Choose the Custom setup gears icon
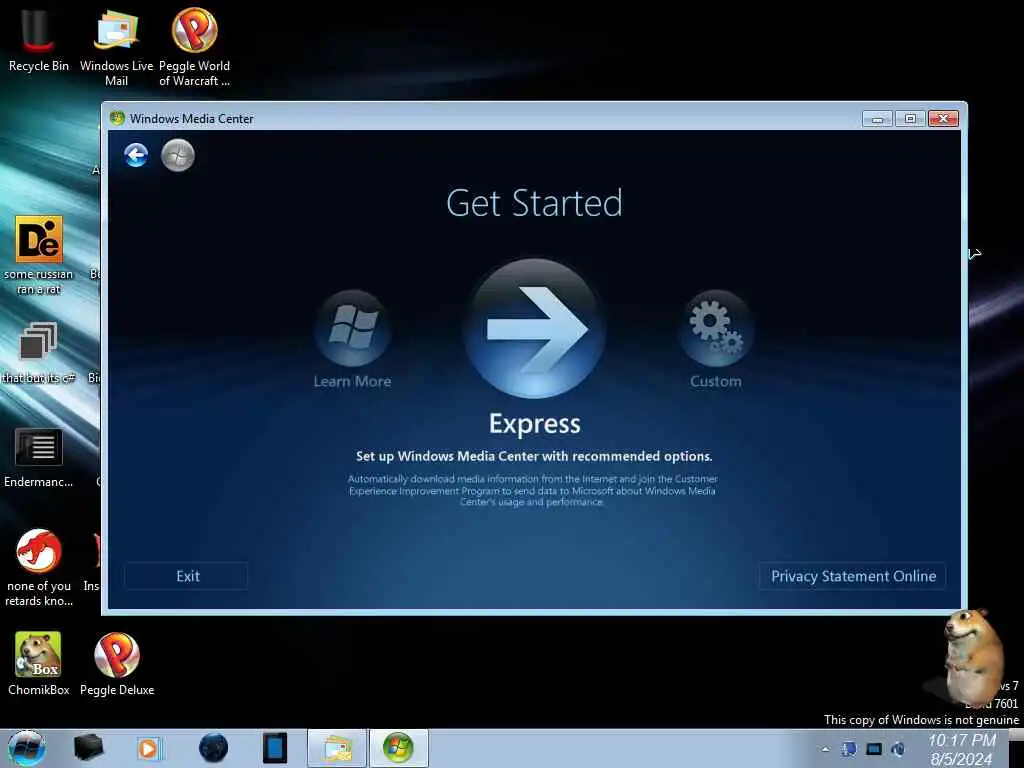The width and height of the screenshot is (1024, 768). click(716, 328)
